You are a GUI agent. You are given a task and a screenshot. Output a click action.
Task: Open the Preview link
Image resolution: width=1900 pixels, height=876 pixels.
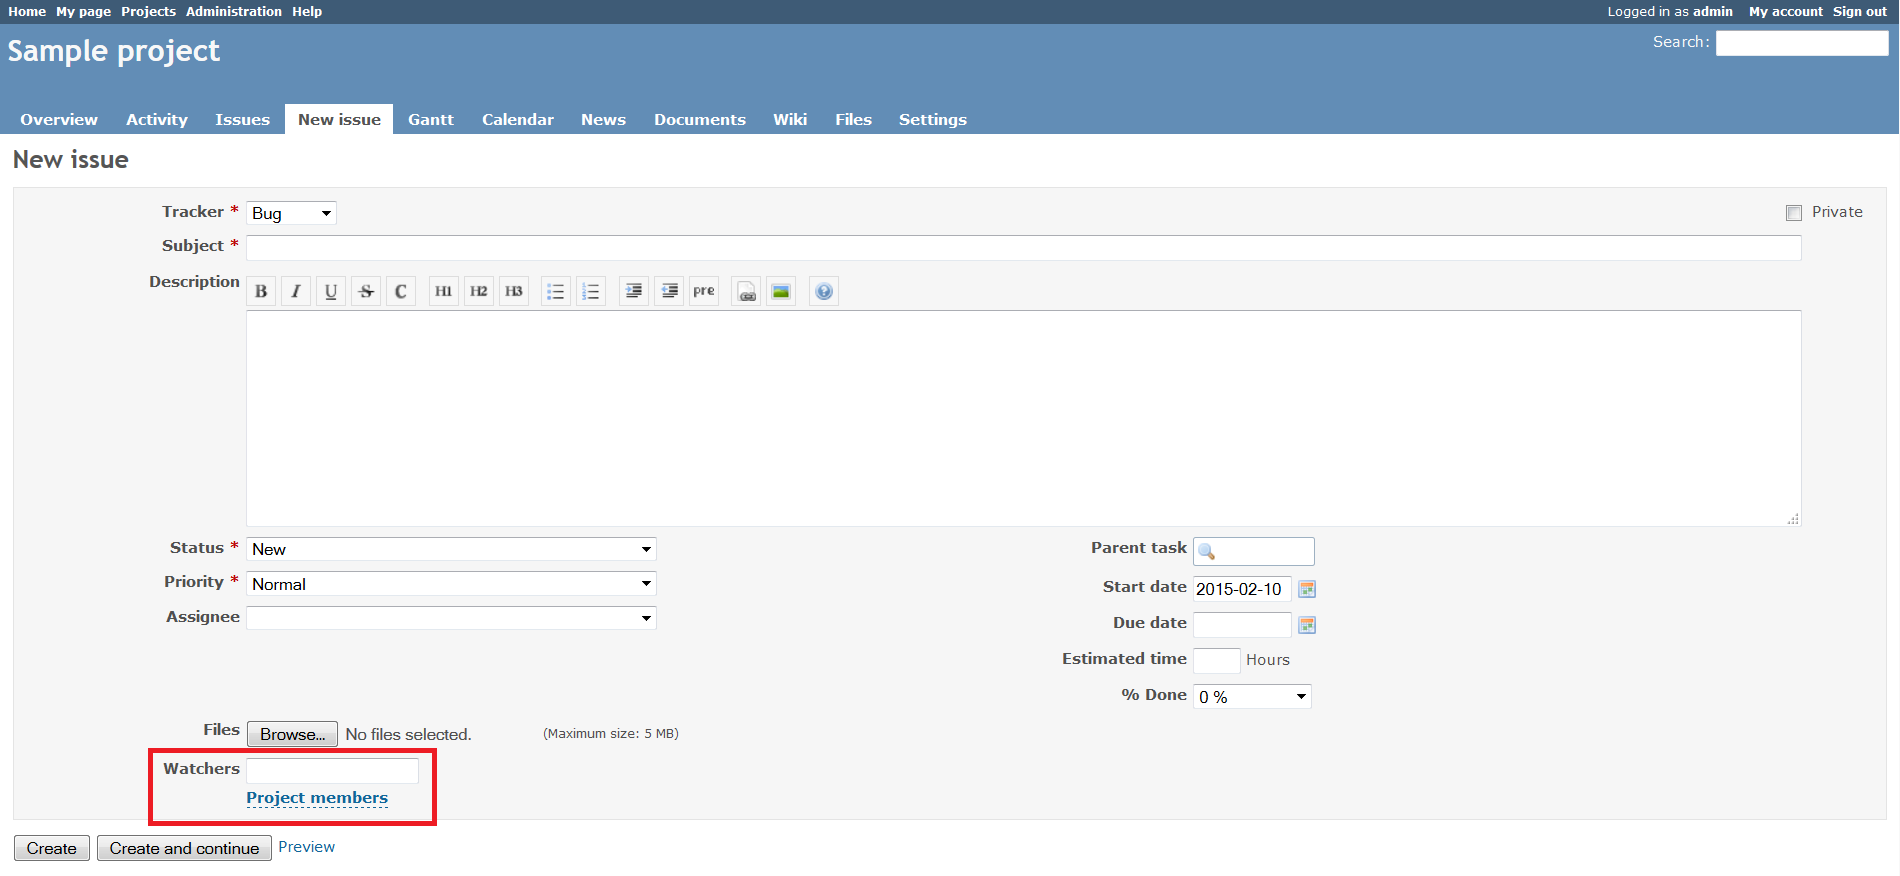coord(306,847)
